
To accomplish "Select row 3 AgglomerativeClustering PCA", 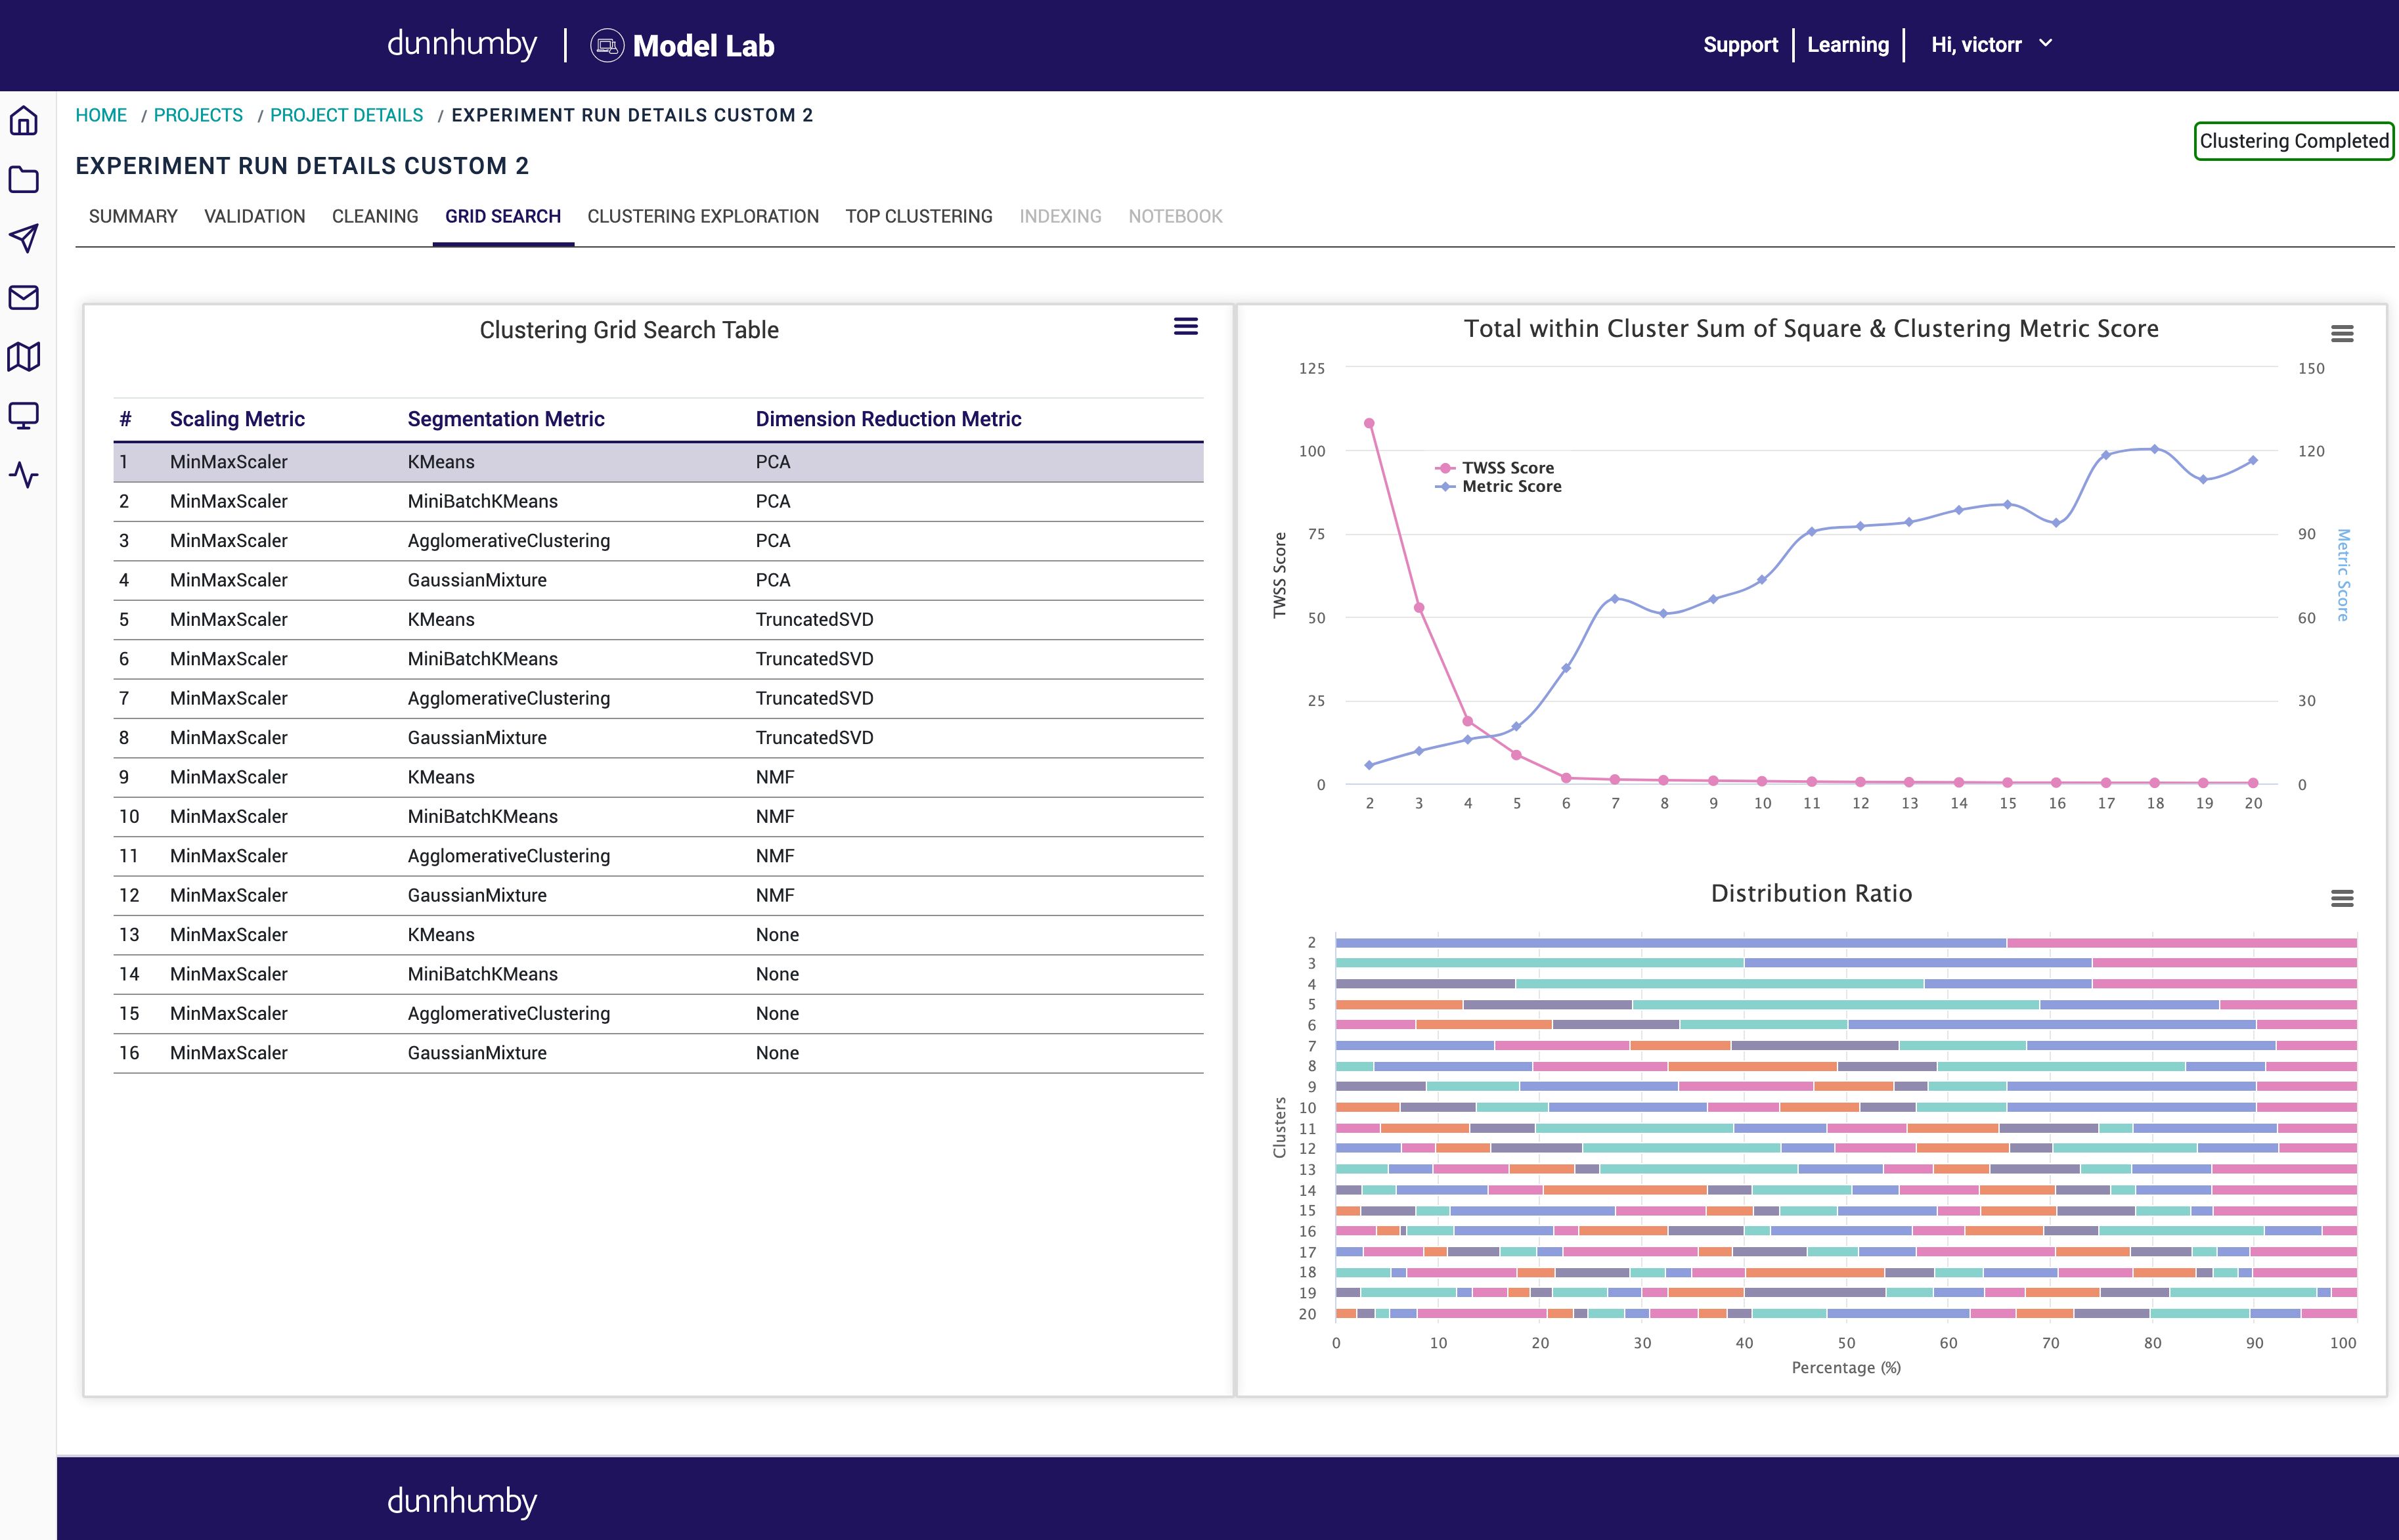I will coord(658,541).
